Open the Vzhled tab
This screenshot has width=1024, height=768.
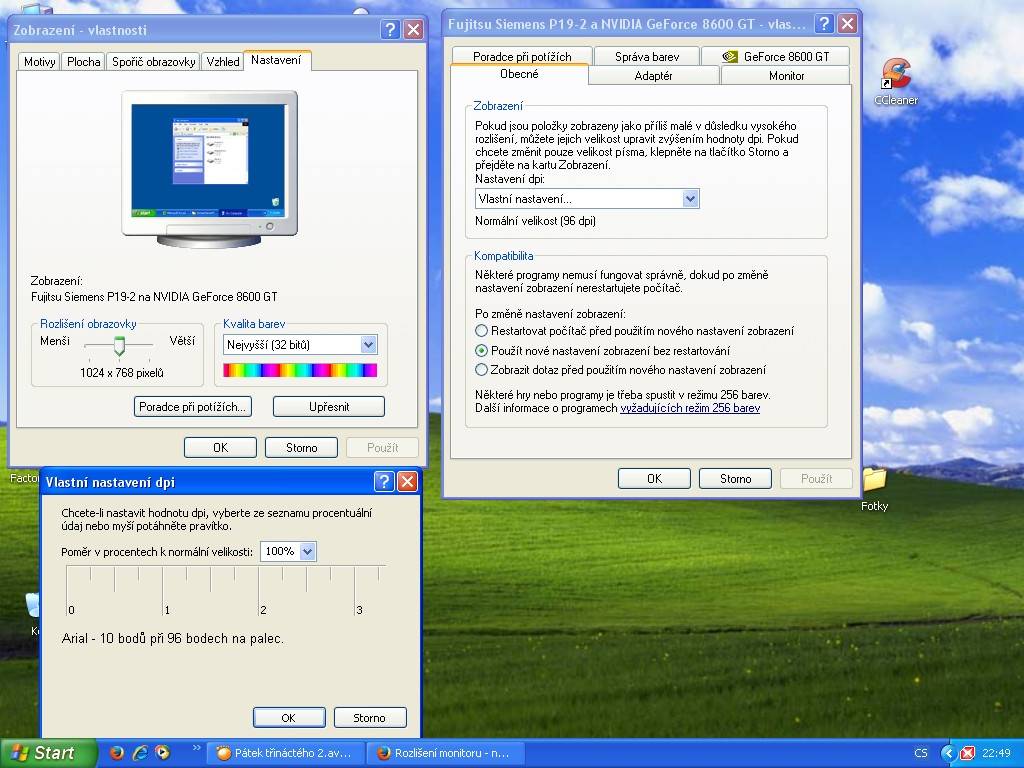pyautogui.click(x=223, y=61)
